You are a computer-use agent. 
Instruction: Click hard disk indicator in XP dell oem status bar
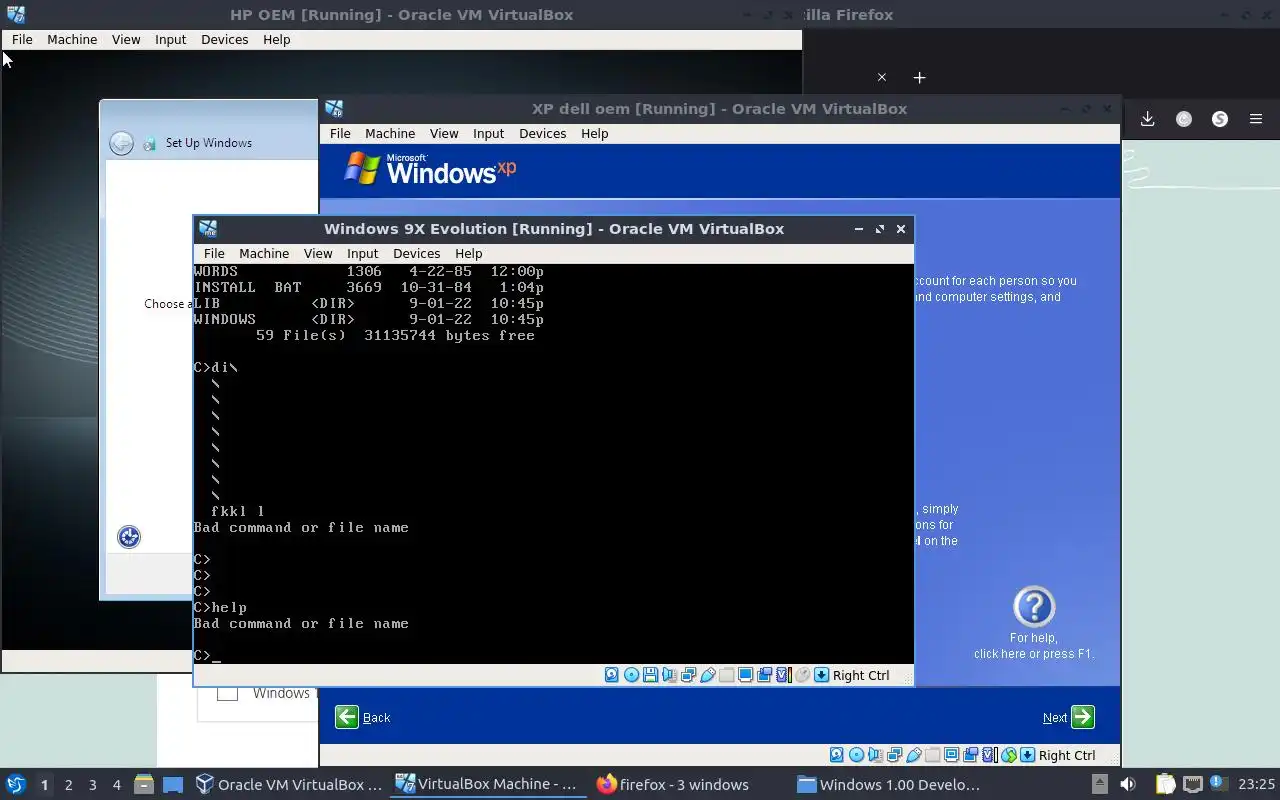coord(836,755)
